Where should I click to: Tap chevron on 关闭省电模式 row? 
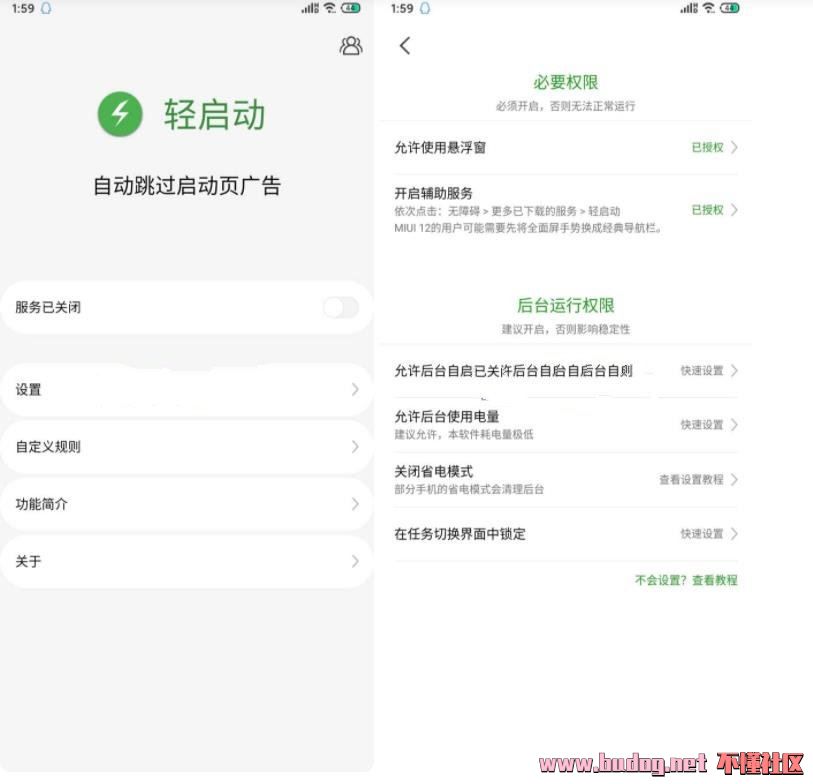734,480
